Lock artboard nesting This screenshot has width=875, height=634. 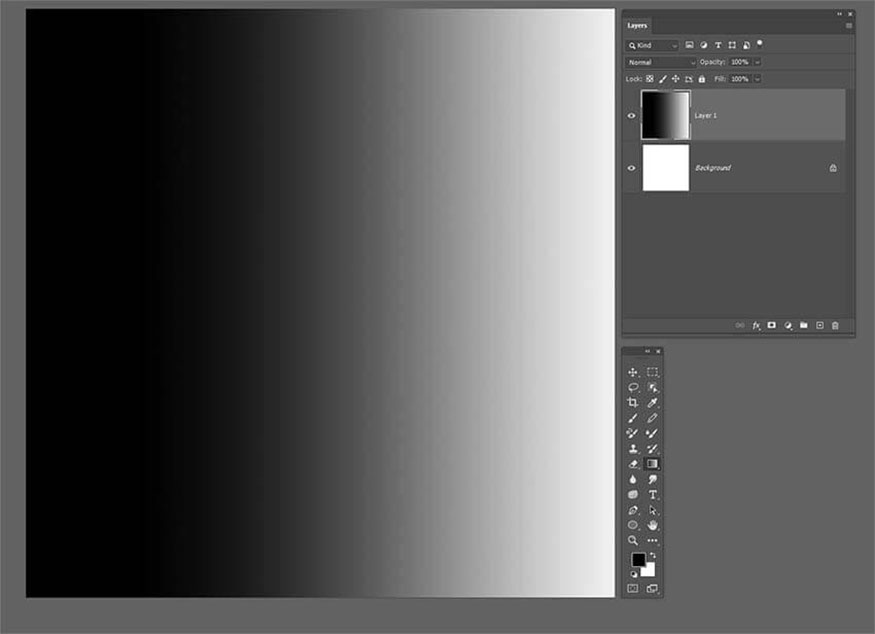(x=689, y=79)
